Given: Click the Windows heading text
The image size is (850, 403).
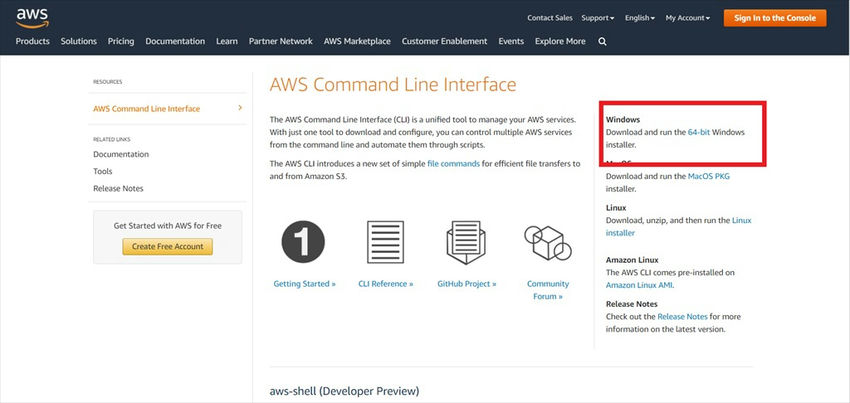Looking at the screenshot, I should coord(622,119).
